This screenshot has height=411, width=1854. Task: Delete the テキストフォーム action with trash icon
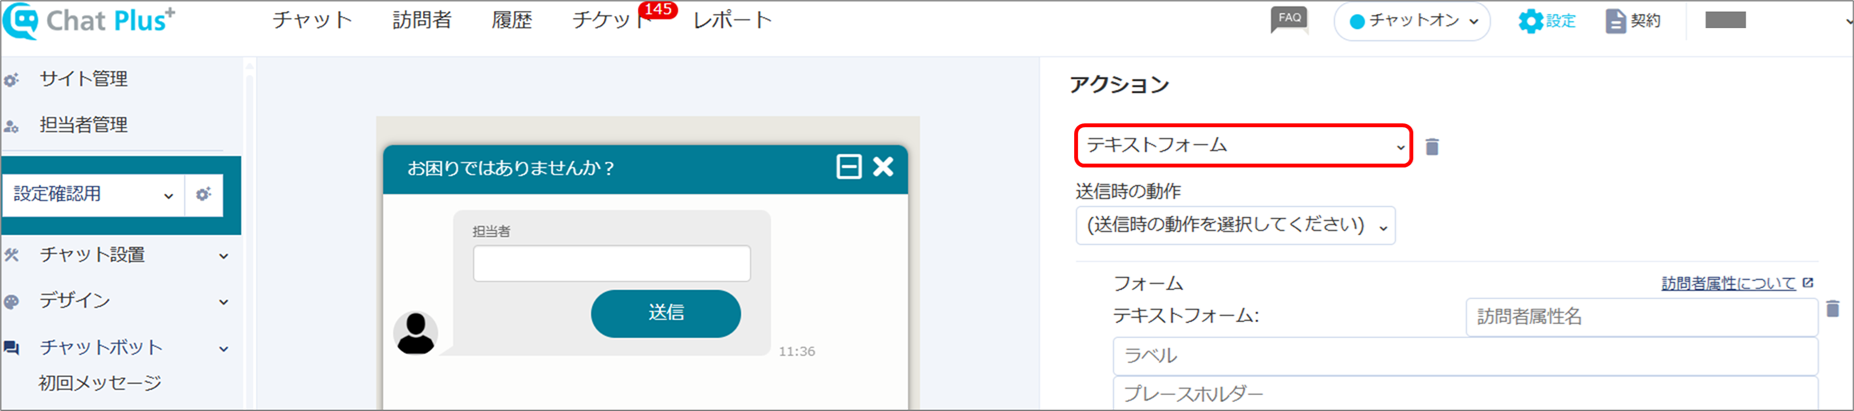1432,147
